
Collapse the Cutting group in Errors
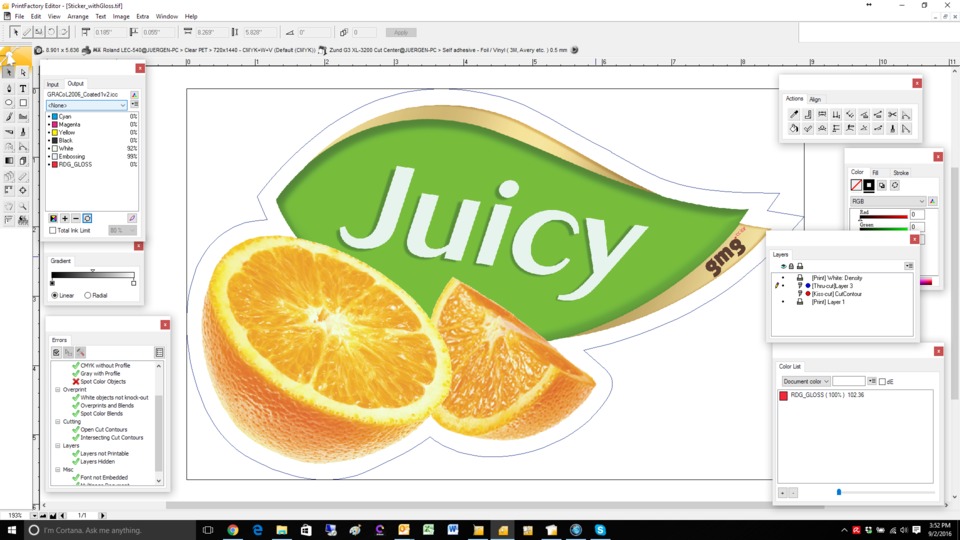[x=58, y=422]
